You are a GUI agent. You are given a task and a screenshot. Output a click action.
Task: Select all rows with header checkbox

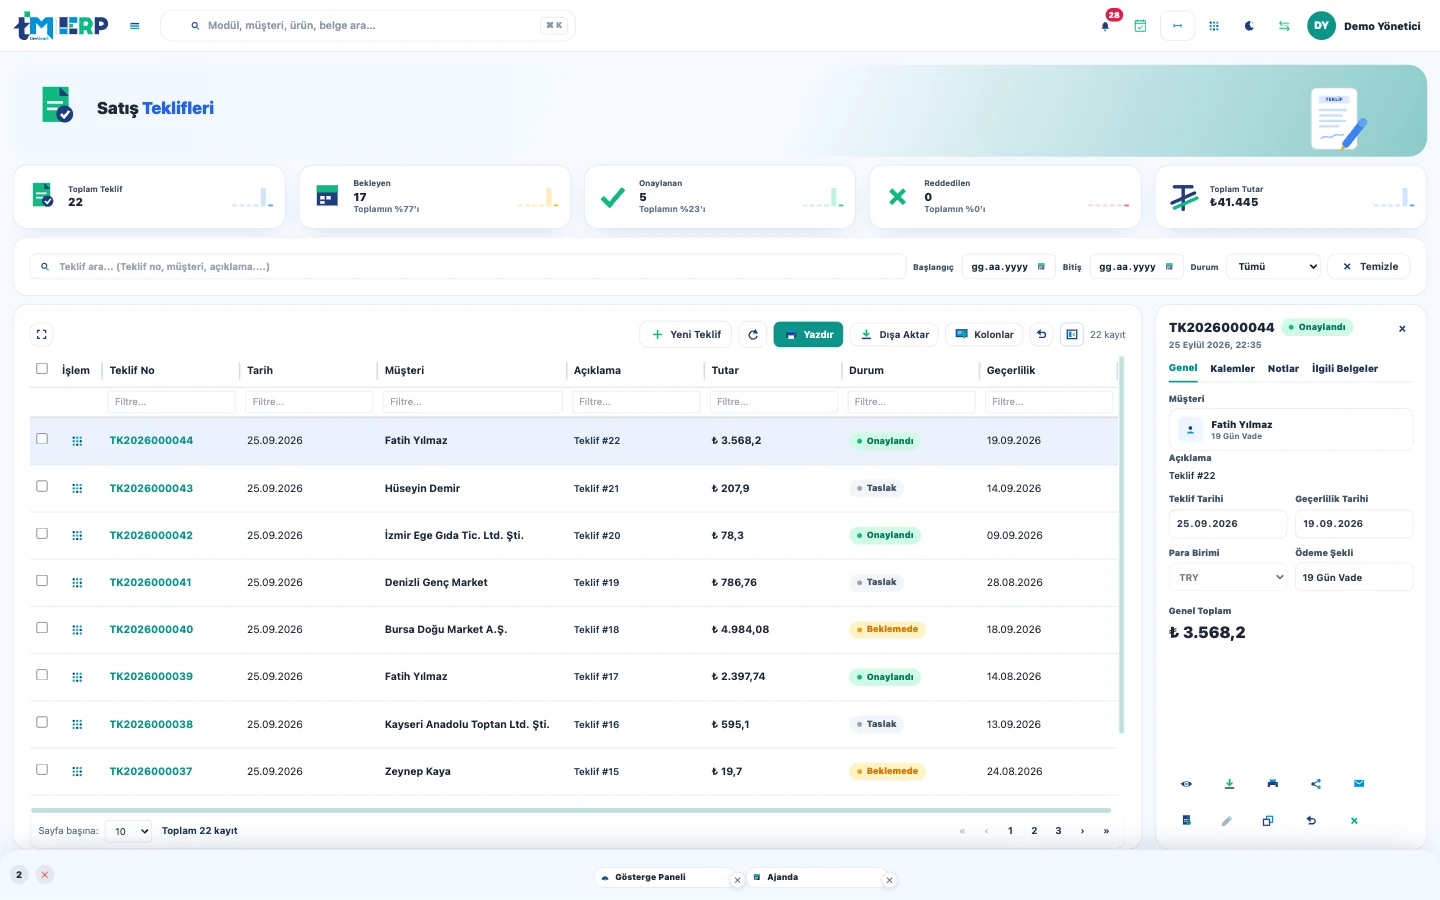pyautogui.click(x=42, y=369)
